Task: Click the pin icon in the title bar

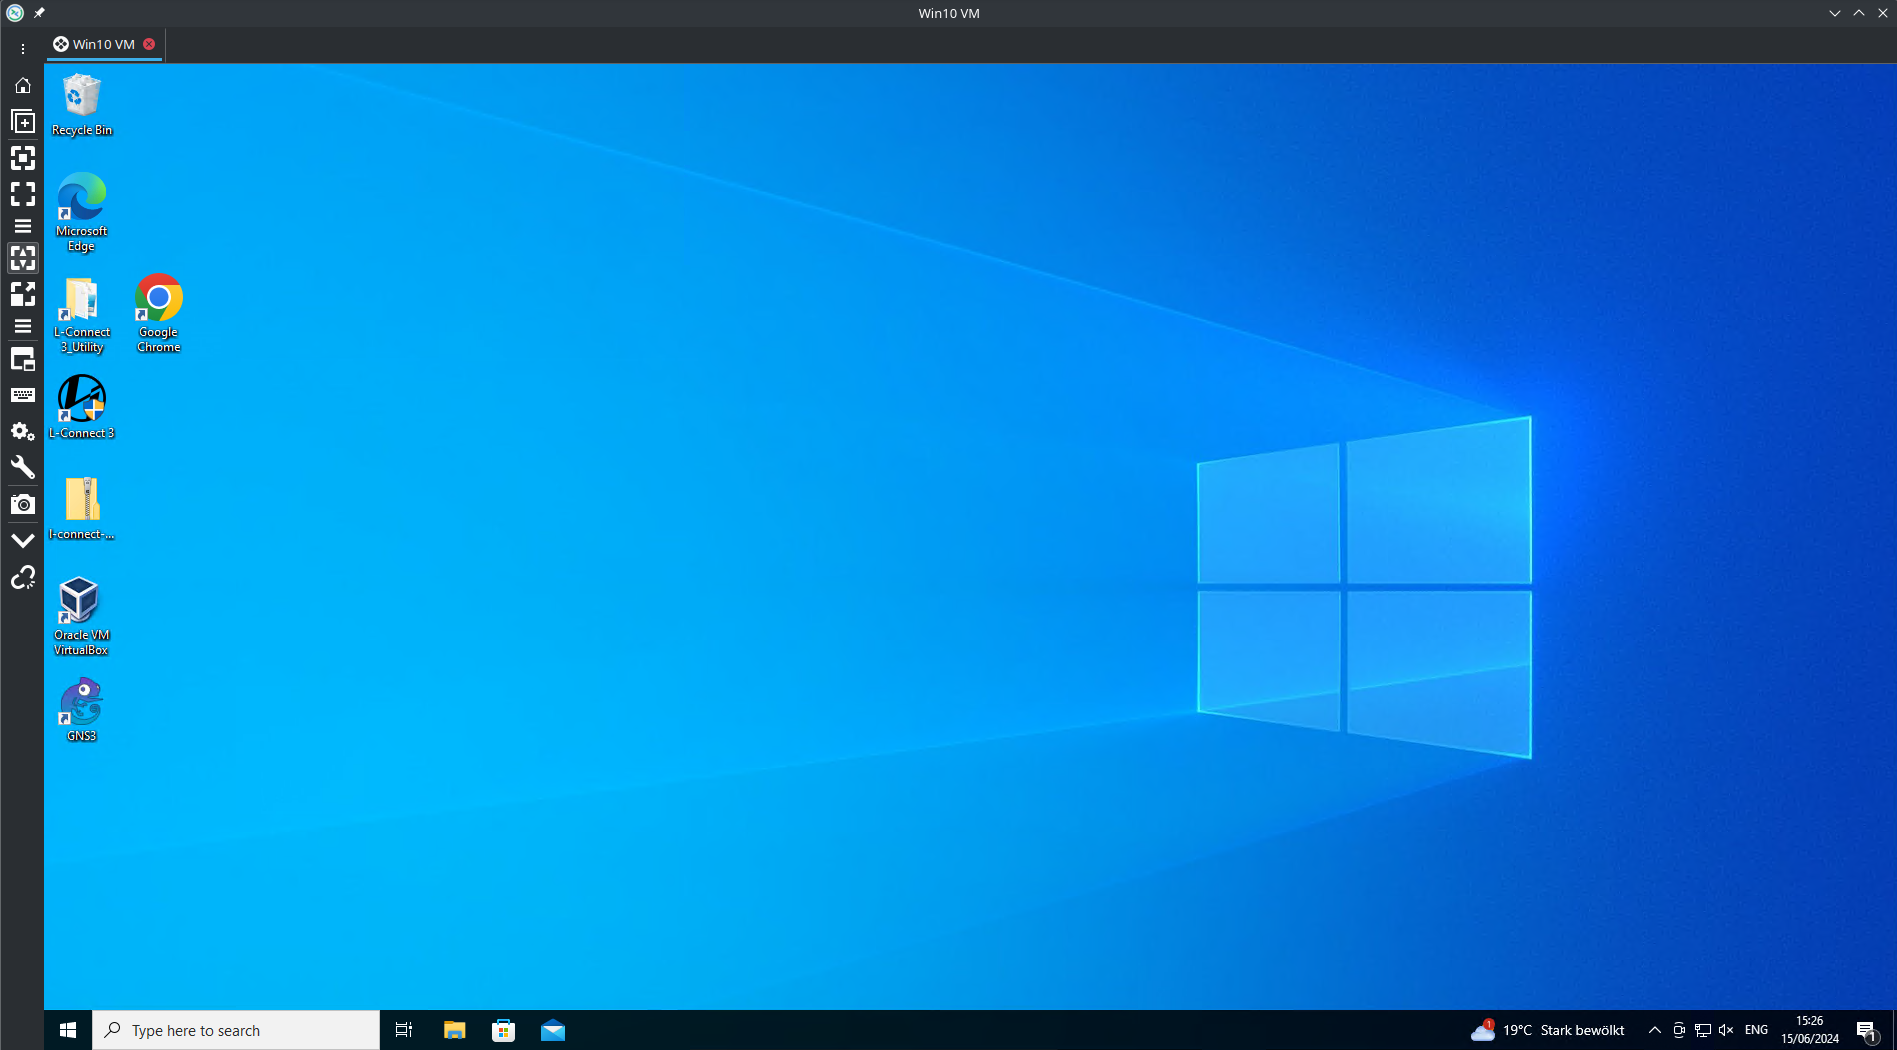Action: (x=39, y=13)
